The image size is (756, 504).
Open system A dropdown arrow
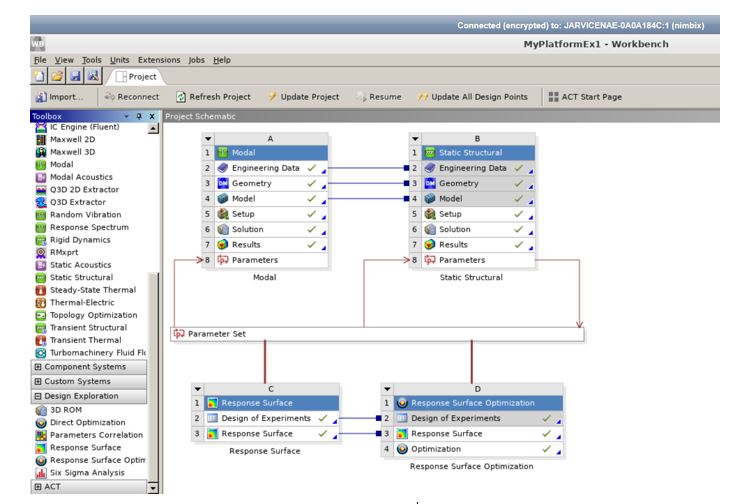click(x=208, y=139)
